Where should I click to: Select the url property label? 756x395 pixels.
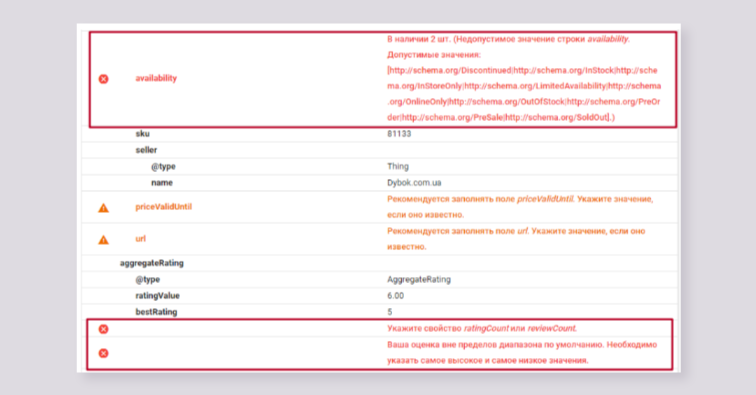pyautogui.click(x=140, y=238)
